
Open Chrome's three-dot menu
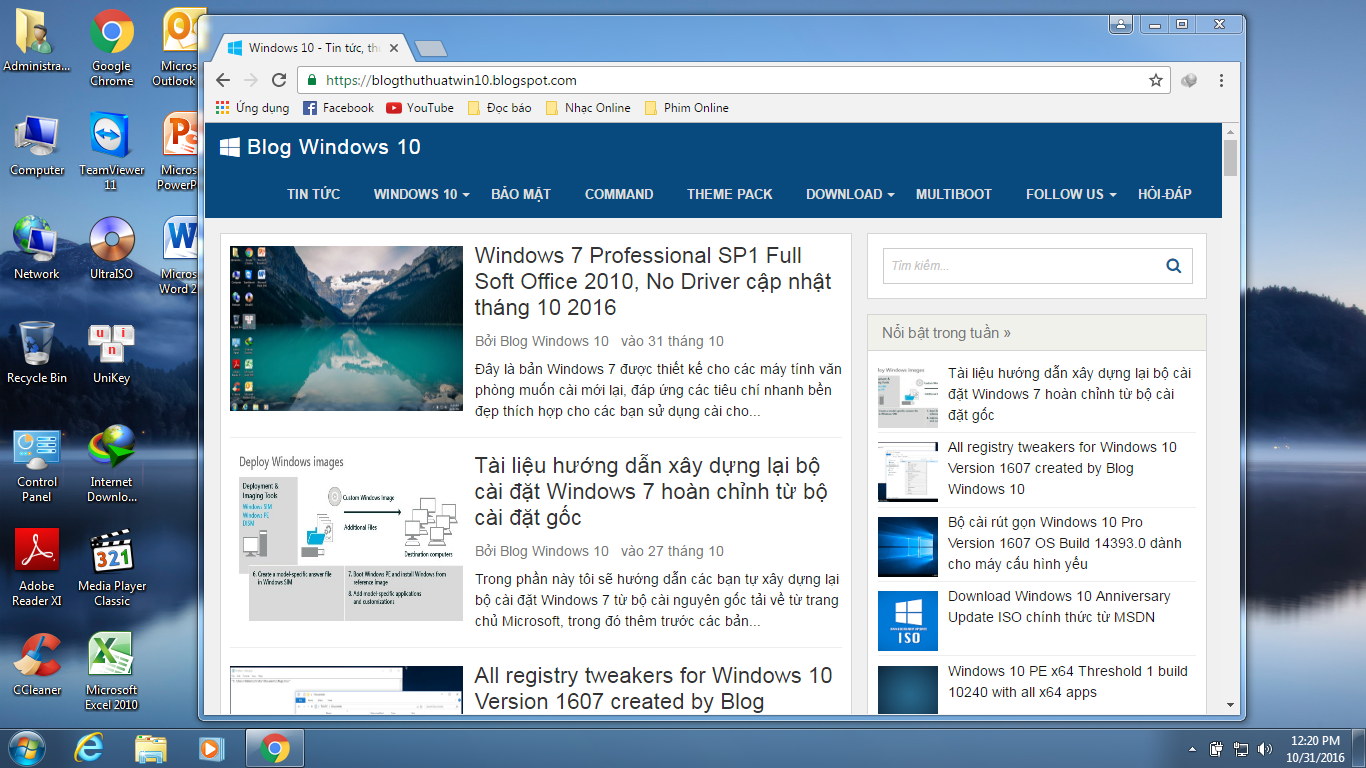(x=1221, y=80)
